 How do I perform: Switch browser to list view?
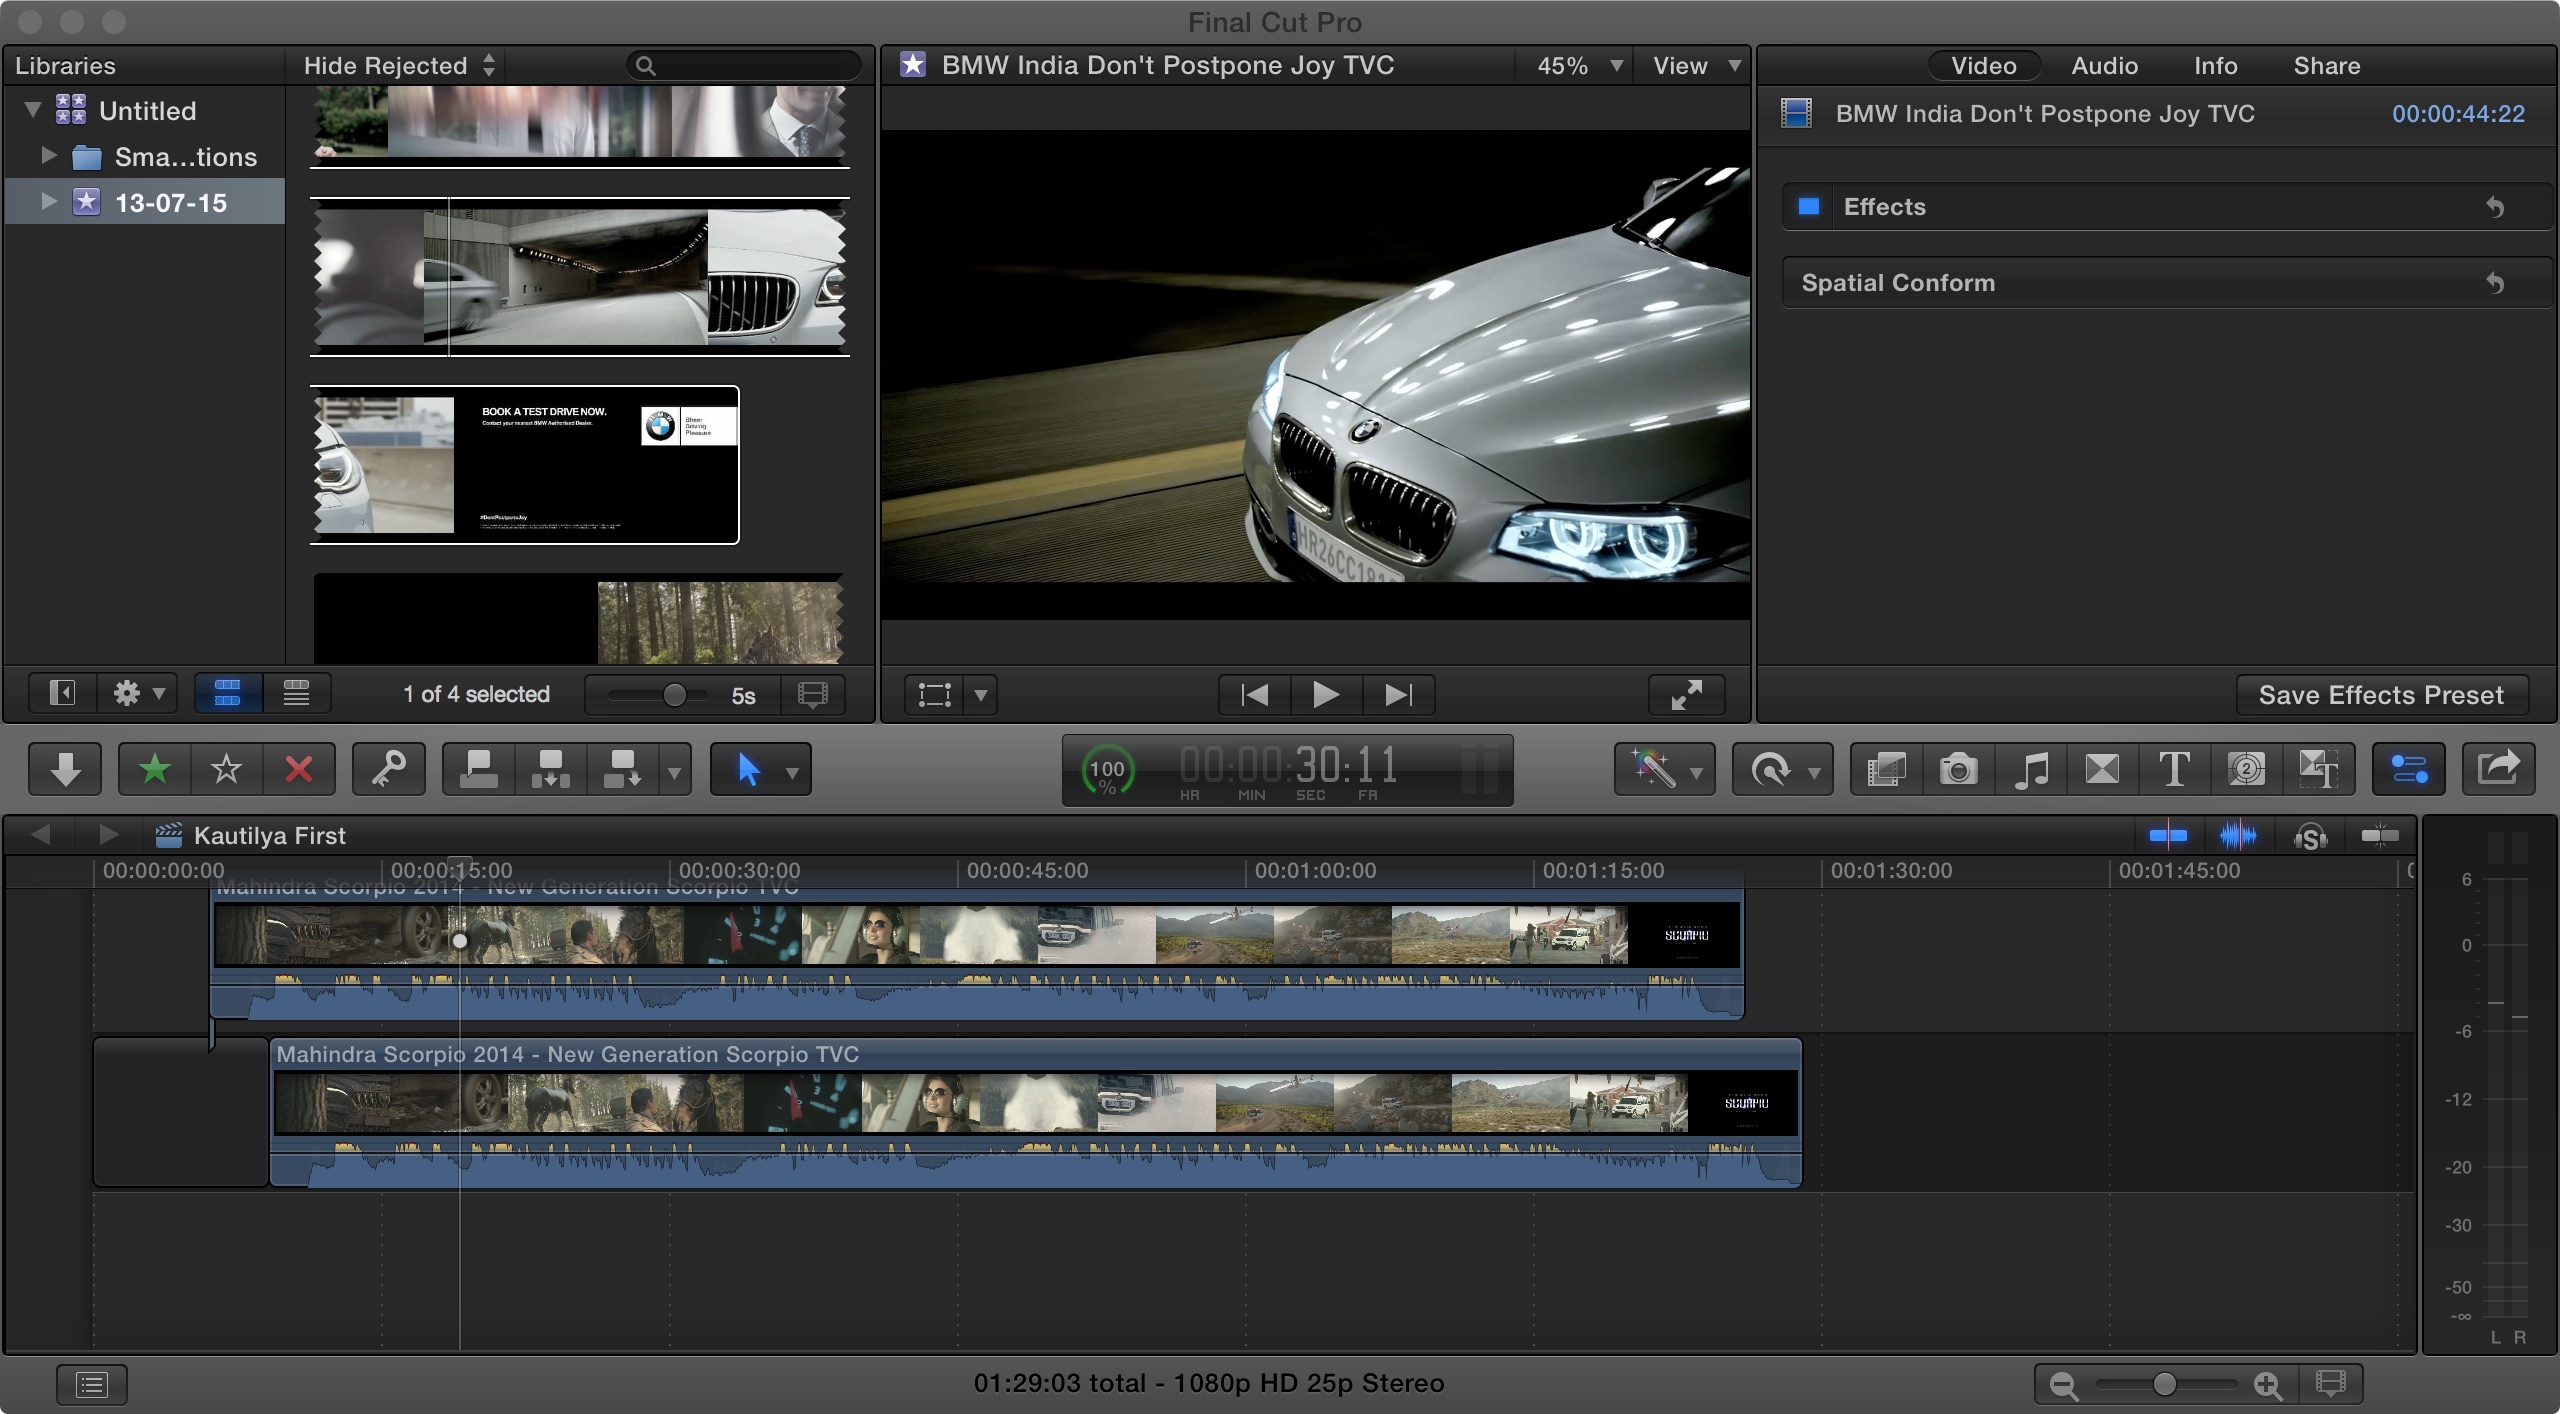pos(296,694)
